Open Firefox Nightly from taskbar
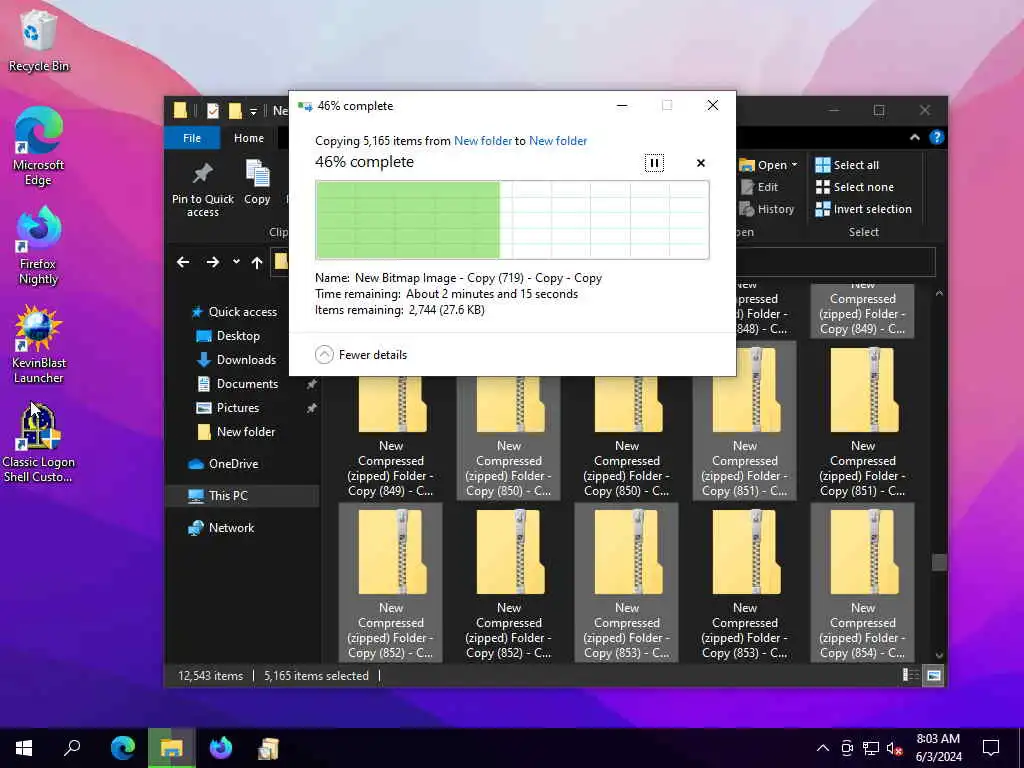1024x768 pixels. (x=221, y=748)
